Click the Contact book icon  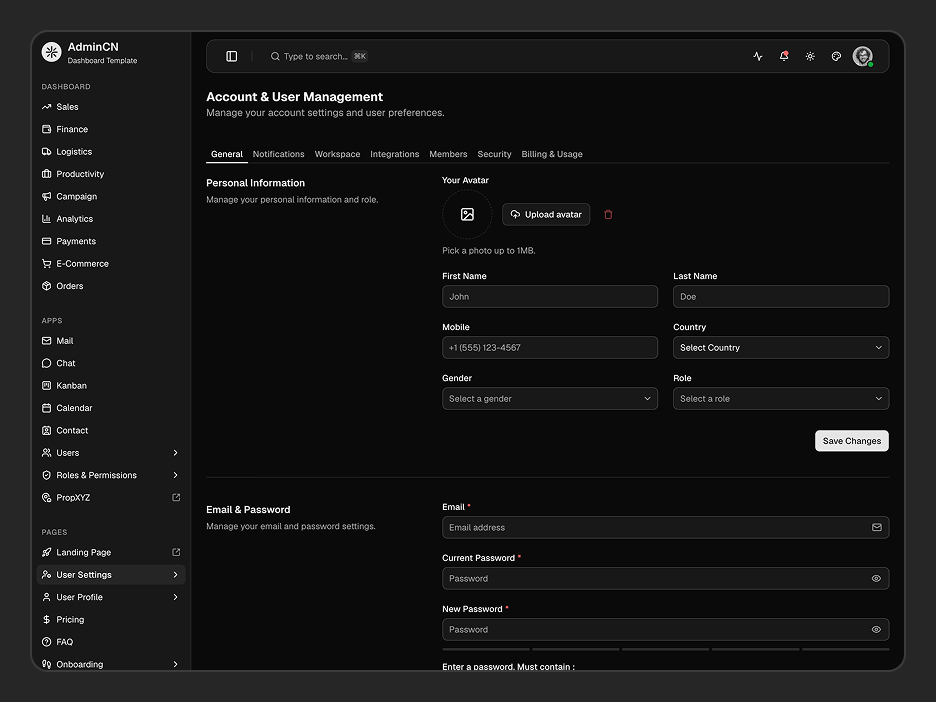pyautogui.click(x=47, y=430)
